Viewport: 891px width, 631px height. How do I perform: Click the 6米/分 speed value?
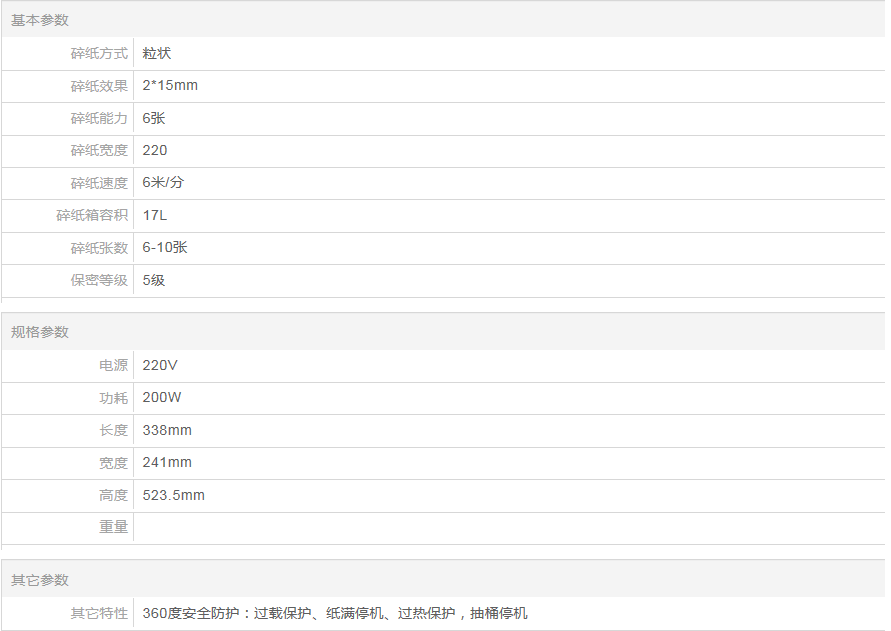pos(163,183)
